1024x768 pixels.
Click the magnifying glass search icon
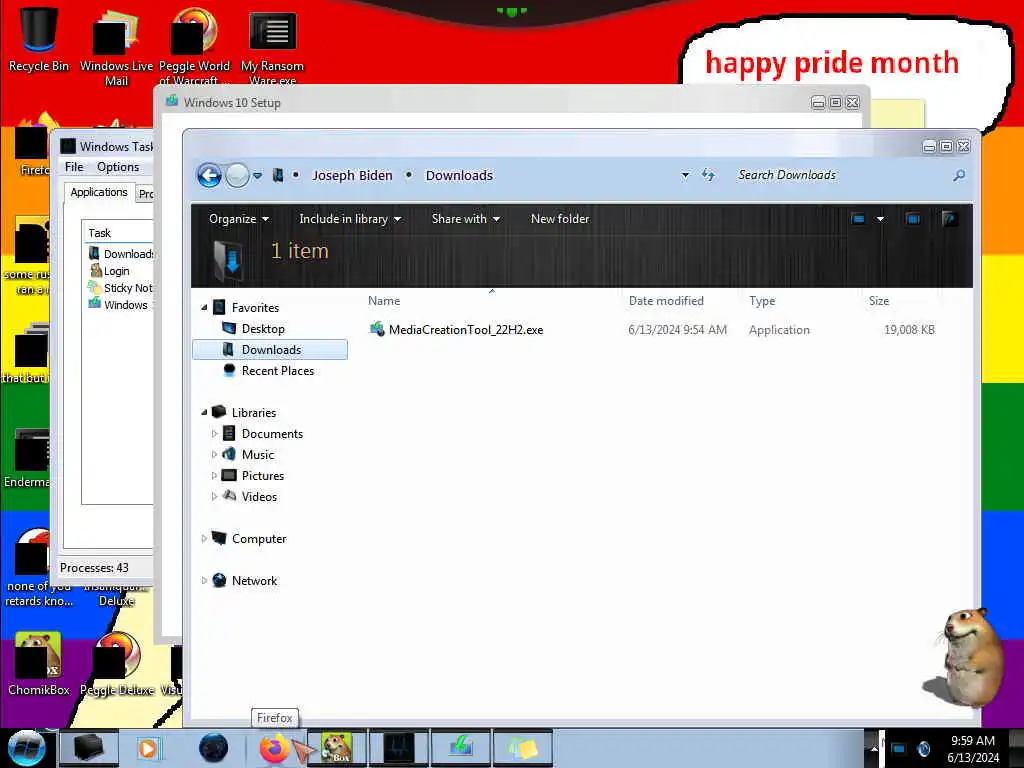959,175
